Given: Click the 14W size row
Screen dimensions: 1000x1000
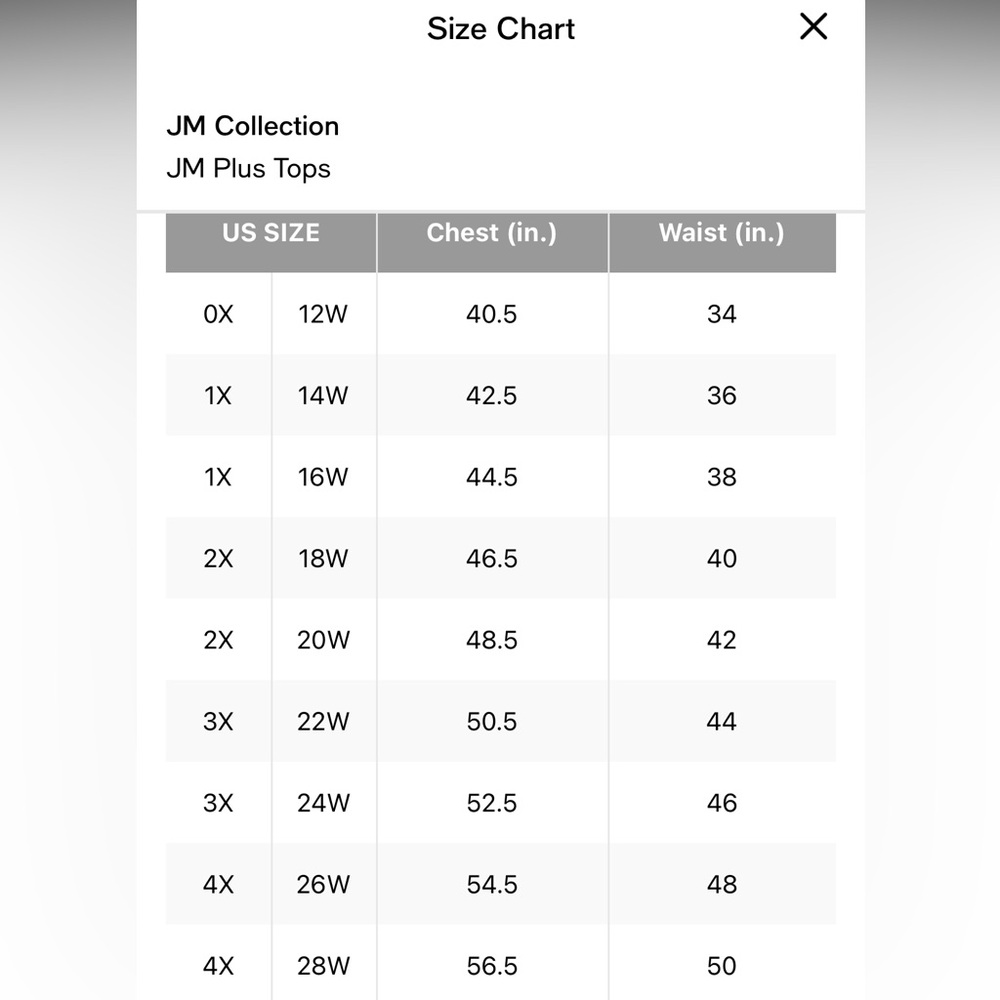Looking at the screenshot, I should 323,396.
